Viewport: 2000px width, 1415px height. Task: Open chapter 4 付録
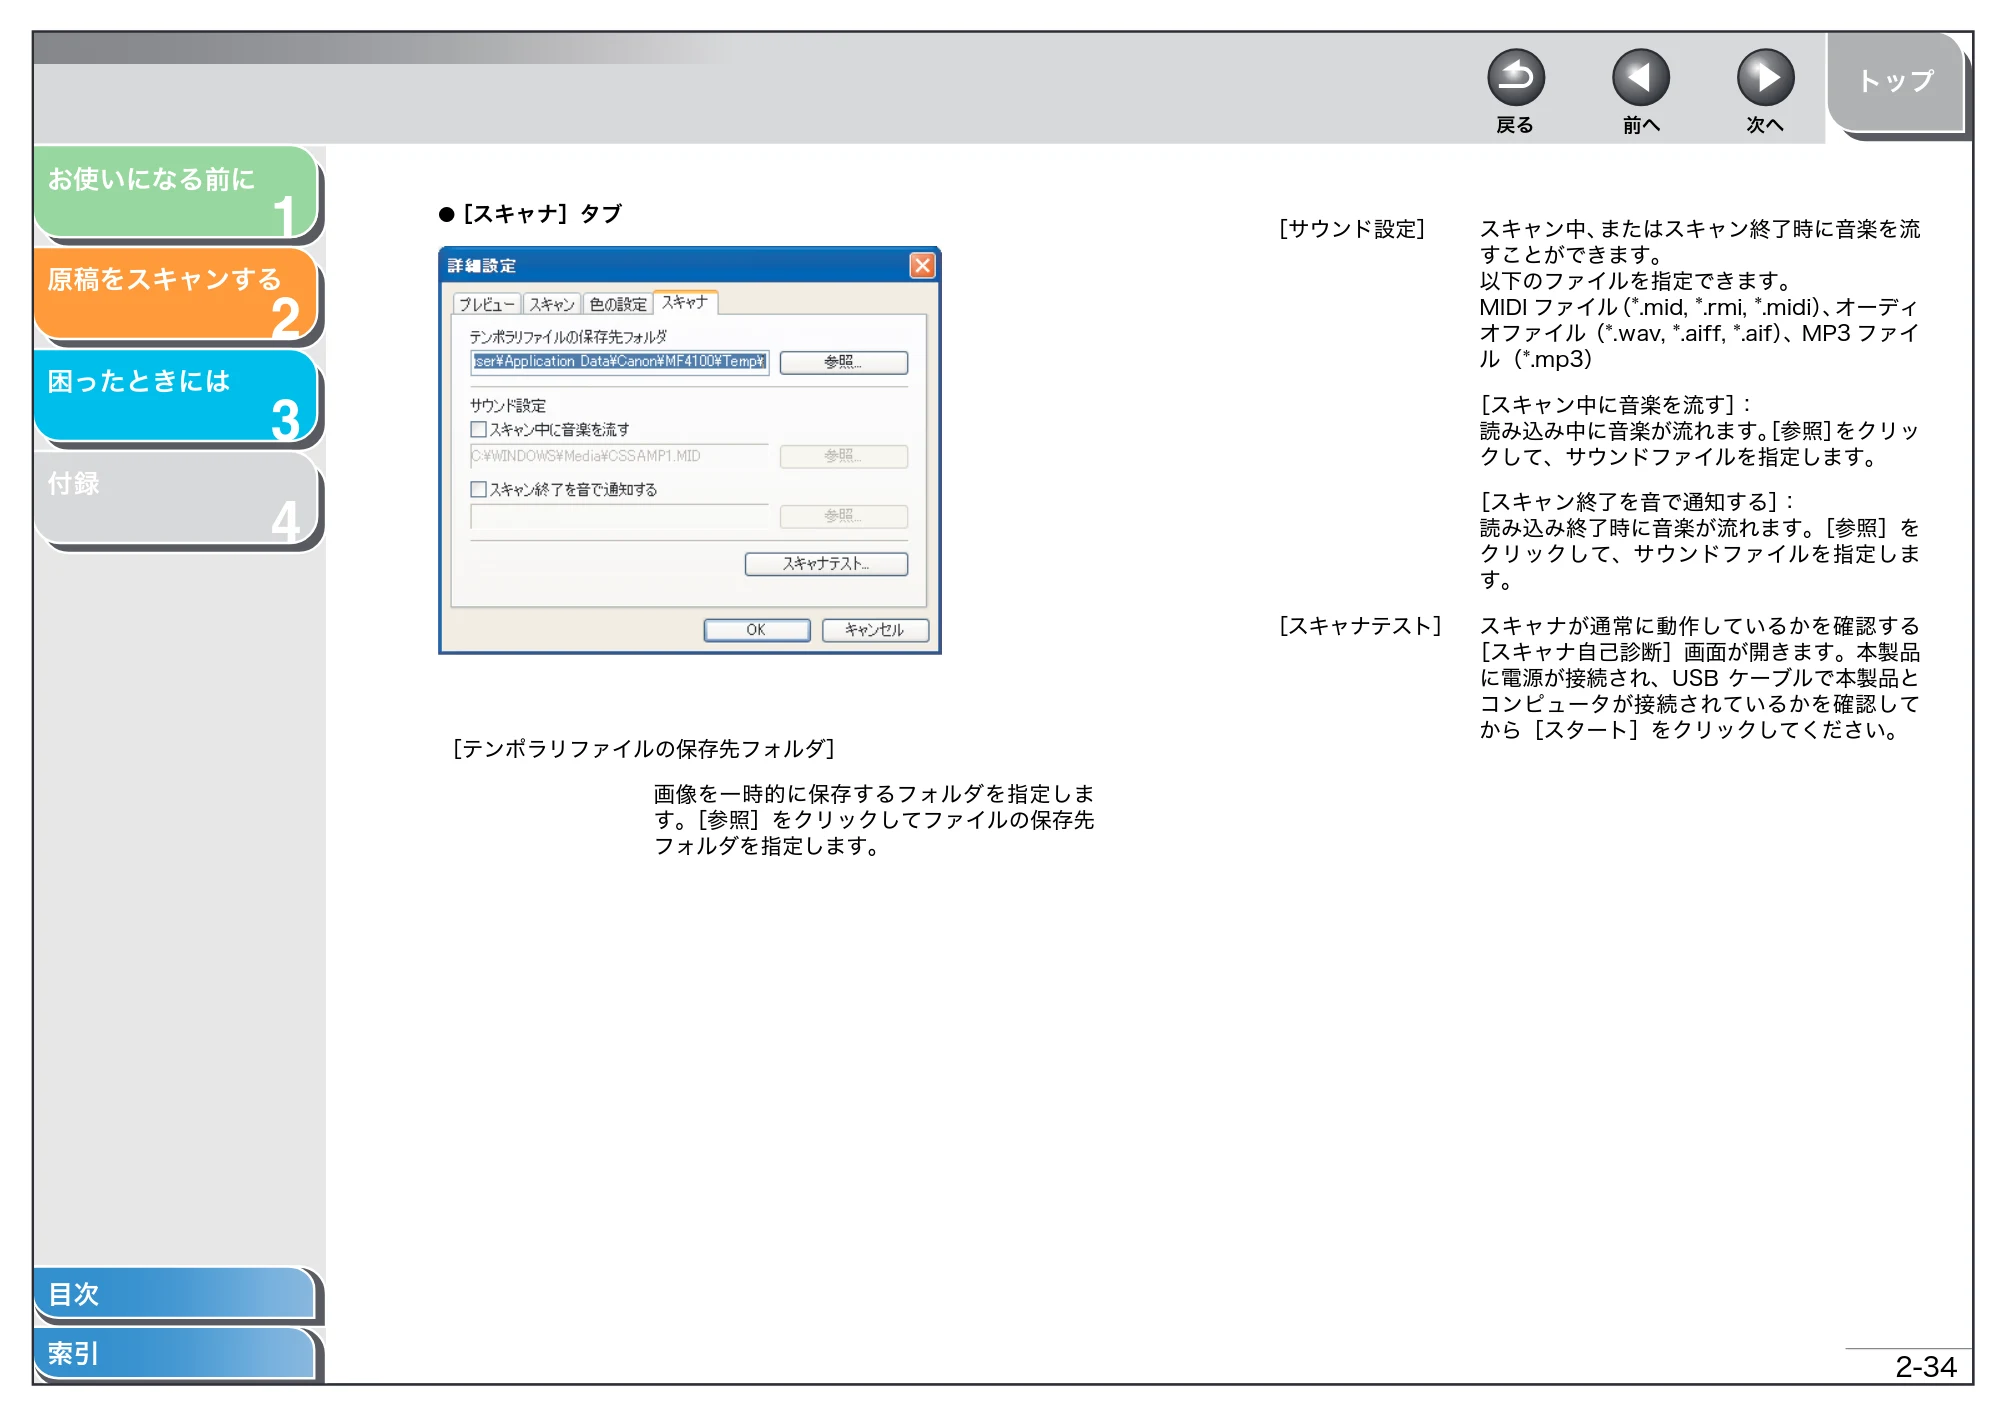tap(176, 497)
